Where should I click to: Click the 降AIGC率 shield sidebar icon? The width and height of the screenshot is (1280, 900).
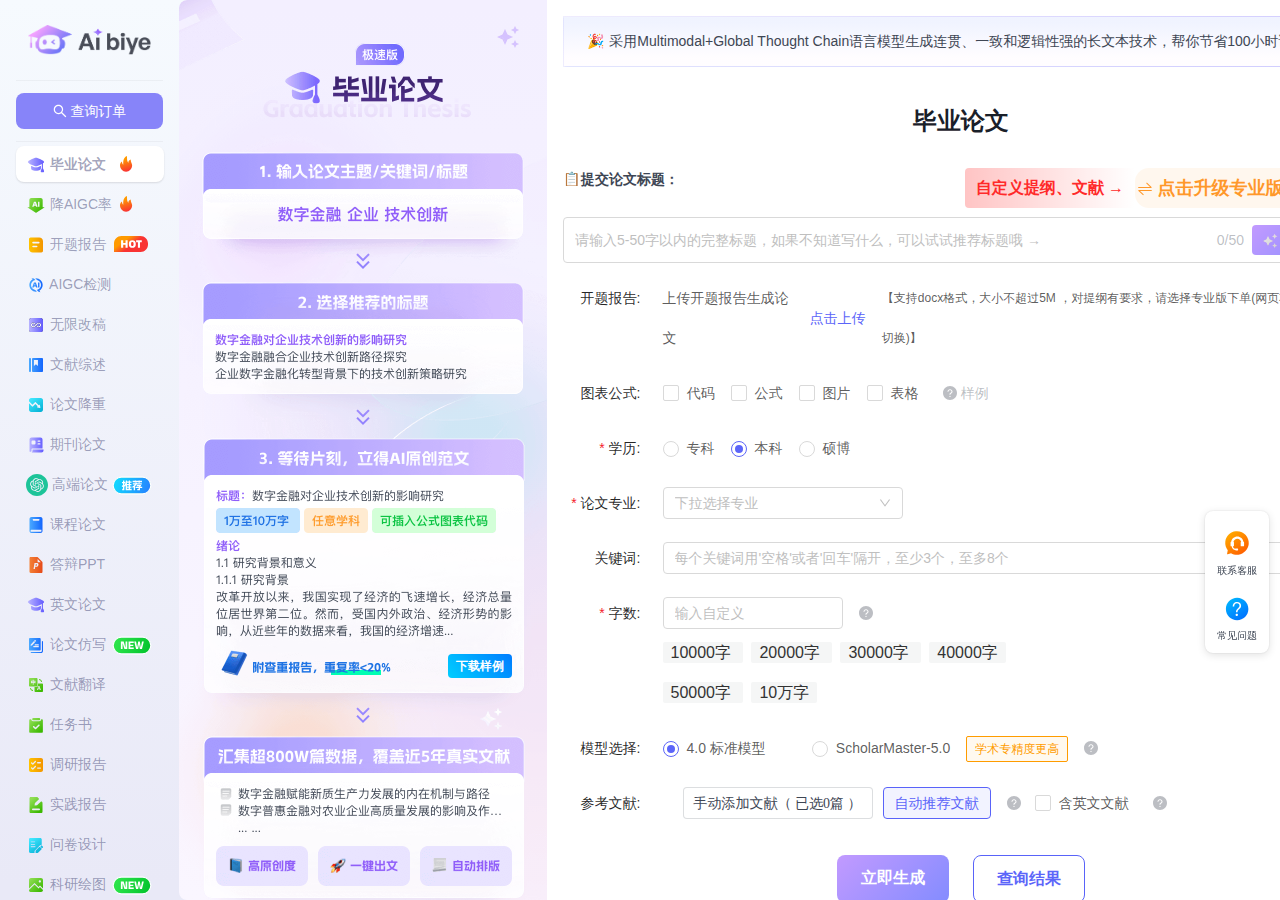36,204
